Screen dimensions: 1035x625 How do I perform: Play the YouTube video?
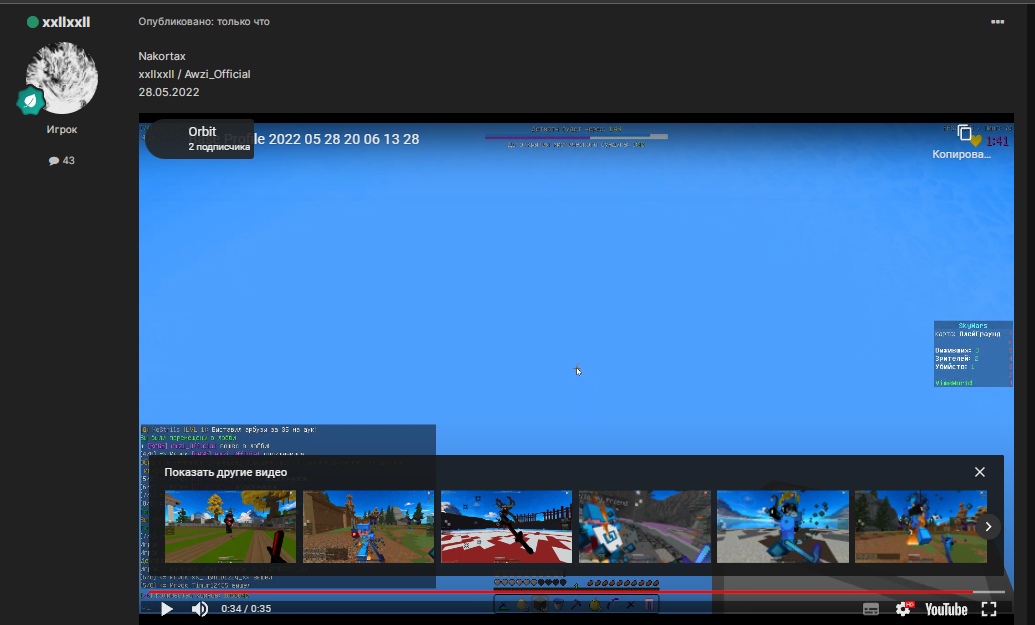click(167, 608)
